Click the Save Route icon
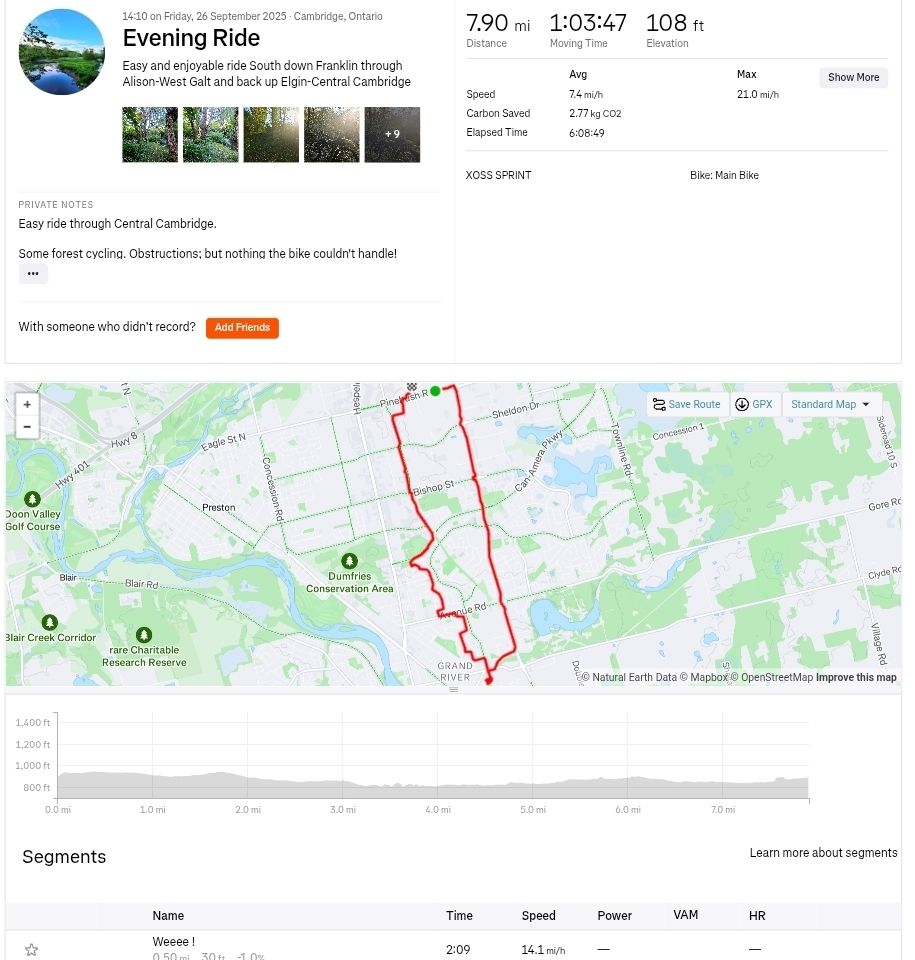This screenshot has height=960, width=915. [659, 405]
